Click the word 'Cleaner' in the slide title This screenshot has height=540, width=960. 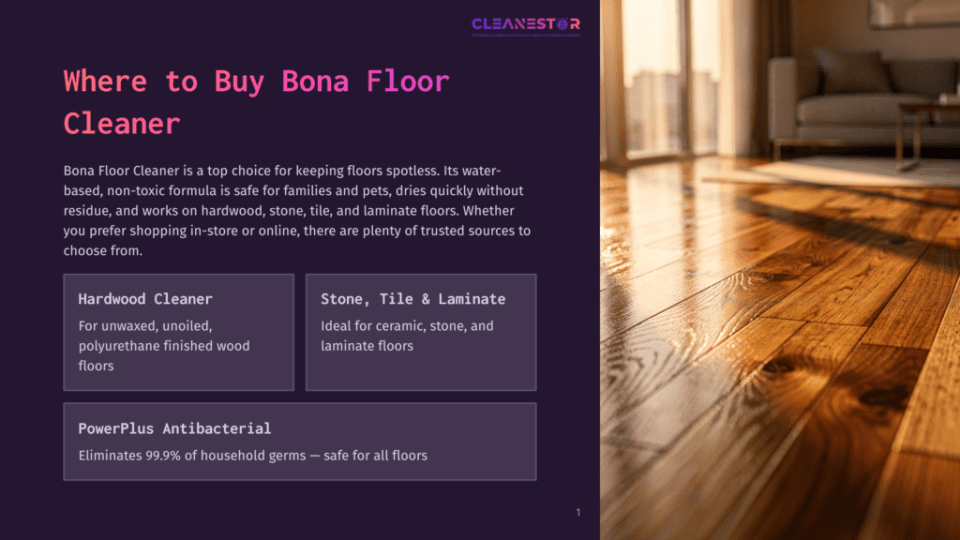tap(122, 123)
